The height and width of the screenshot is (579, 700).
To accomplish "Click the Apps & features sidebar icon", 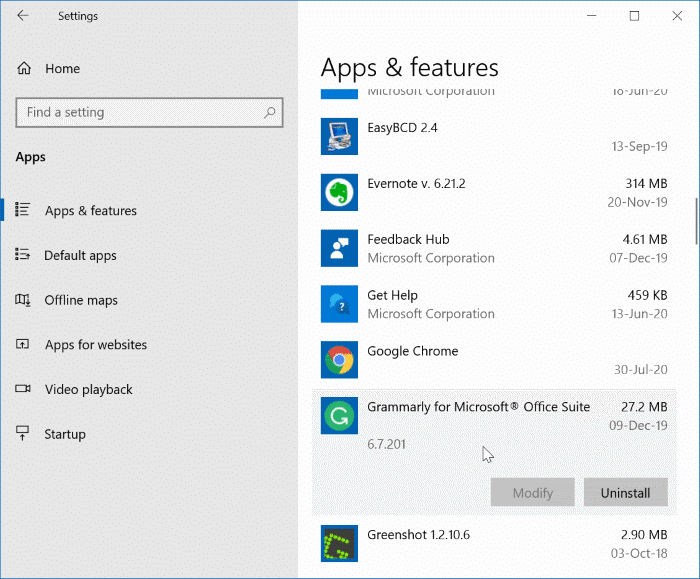I will point(22,209).
